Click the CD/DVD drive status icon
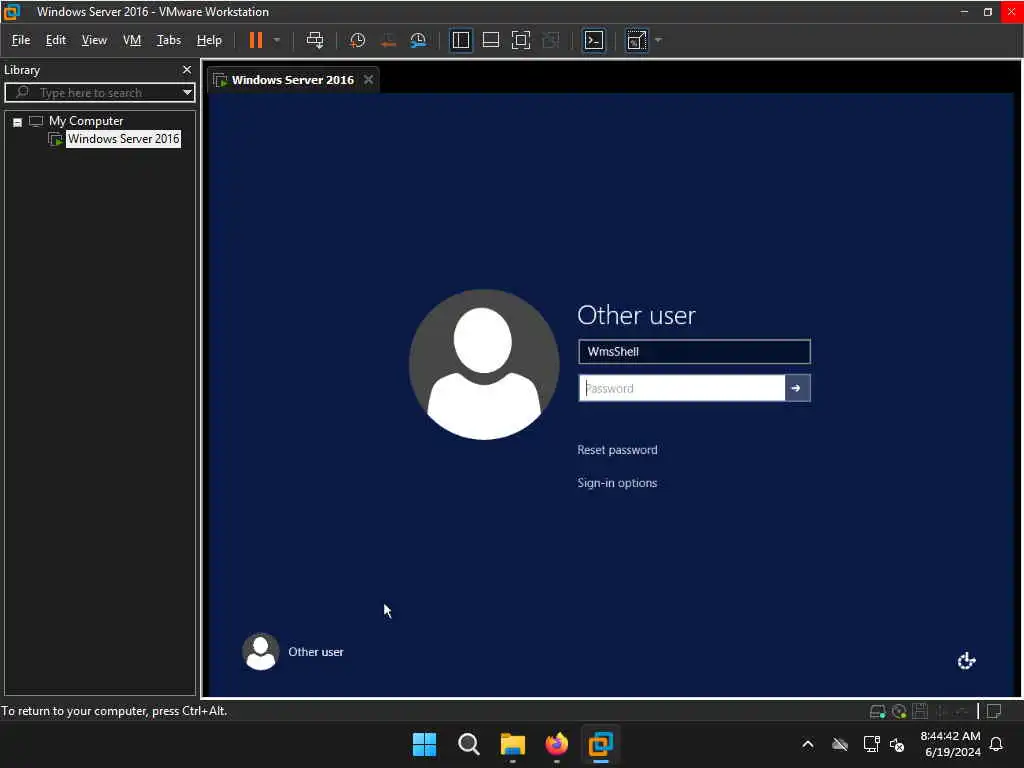The height and width of the screenshot is (768, 1024). click(899, 712)
